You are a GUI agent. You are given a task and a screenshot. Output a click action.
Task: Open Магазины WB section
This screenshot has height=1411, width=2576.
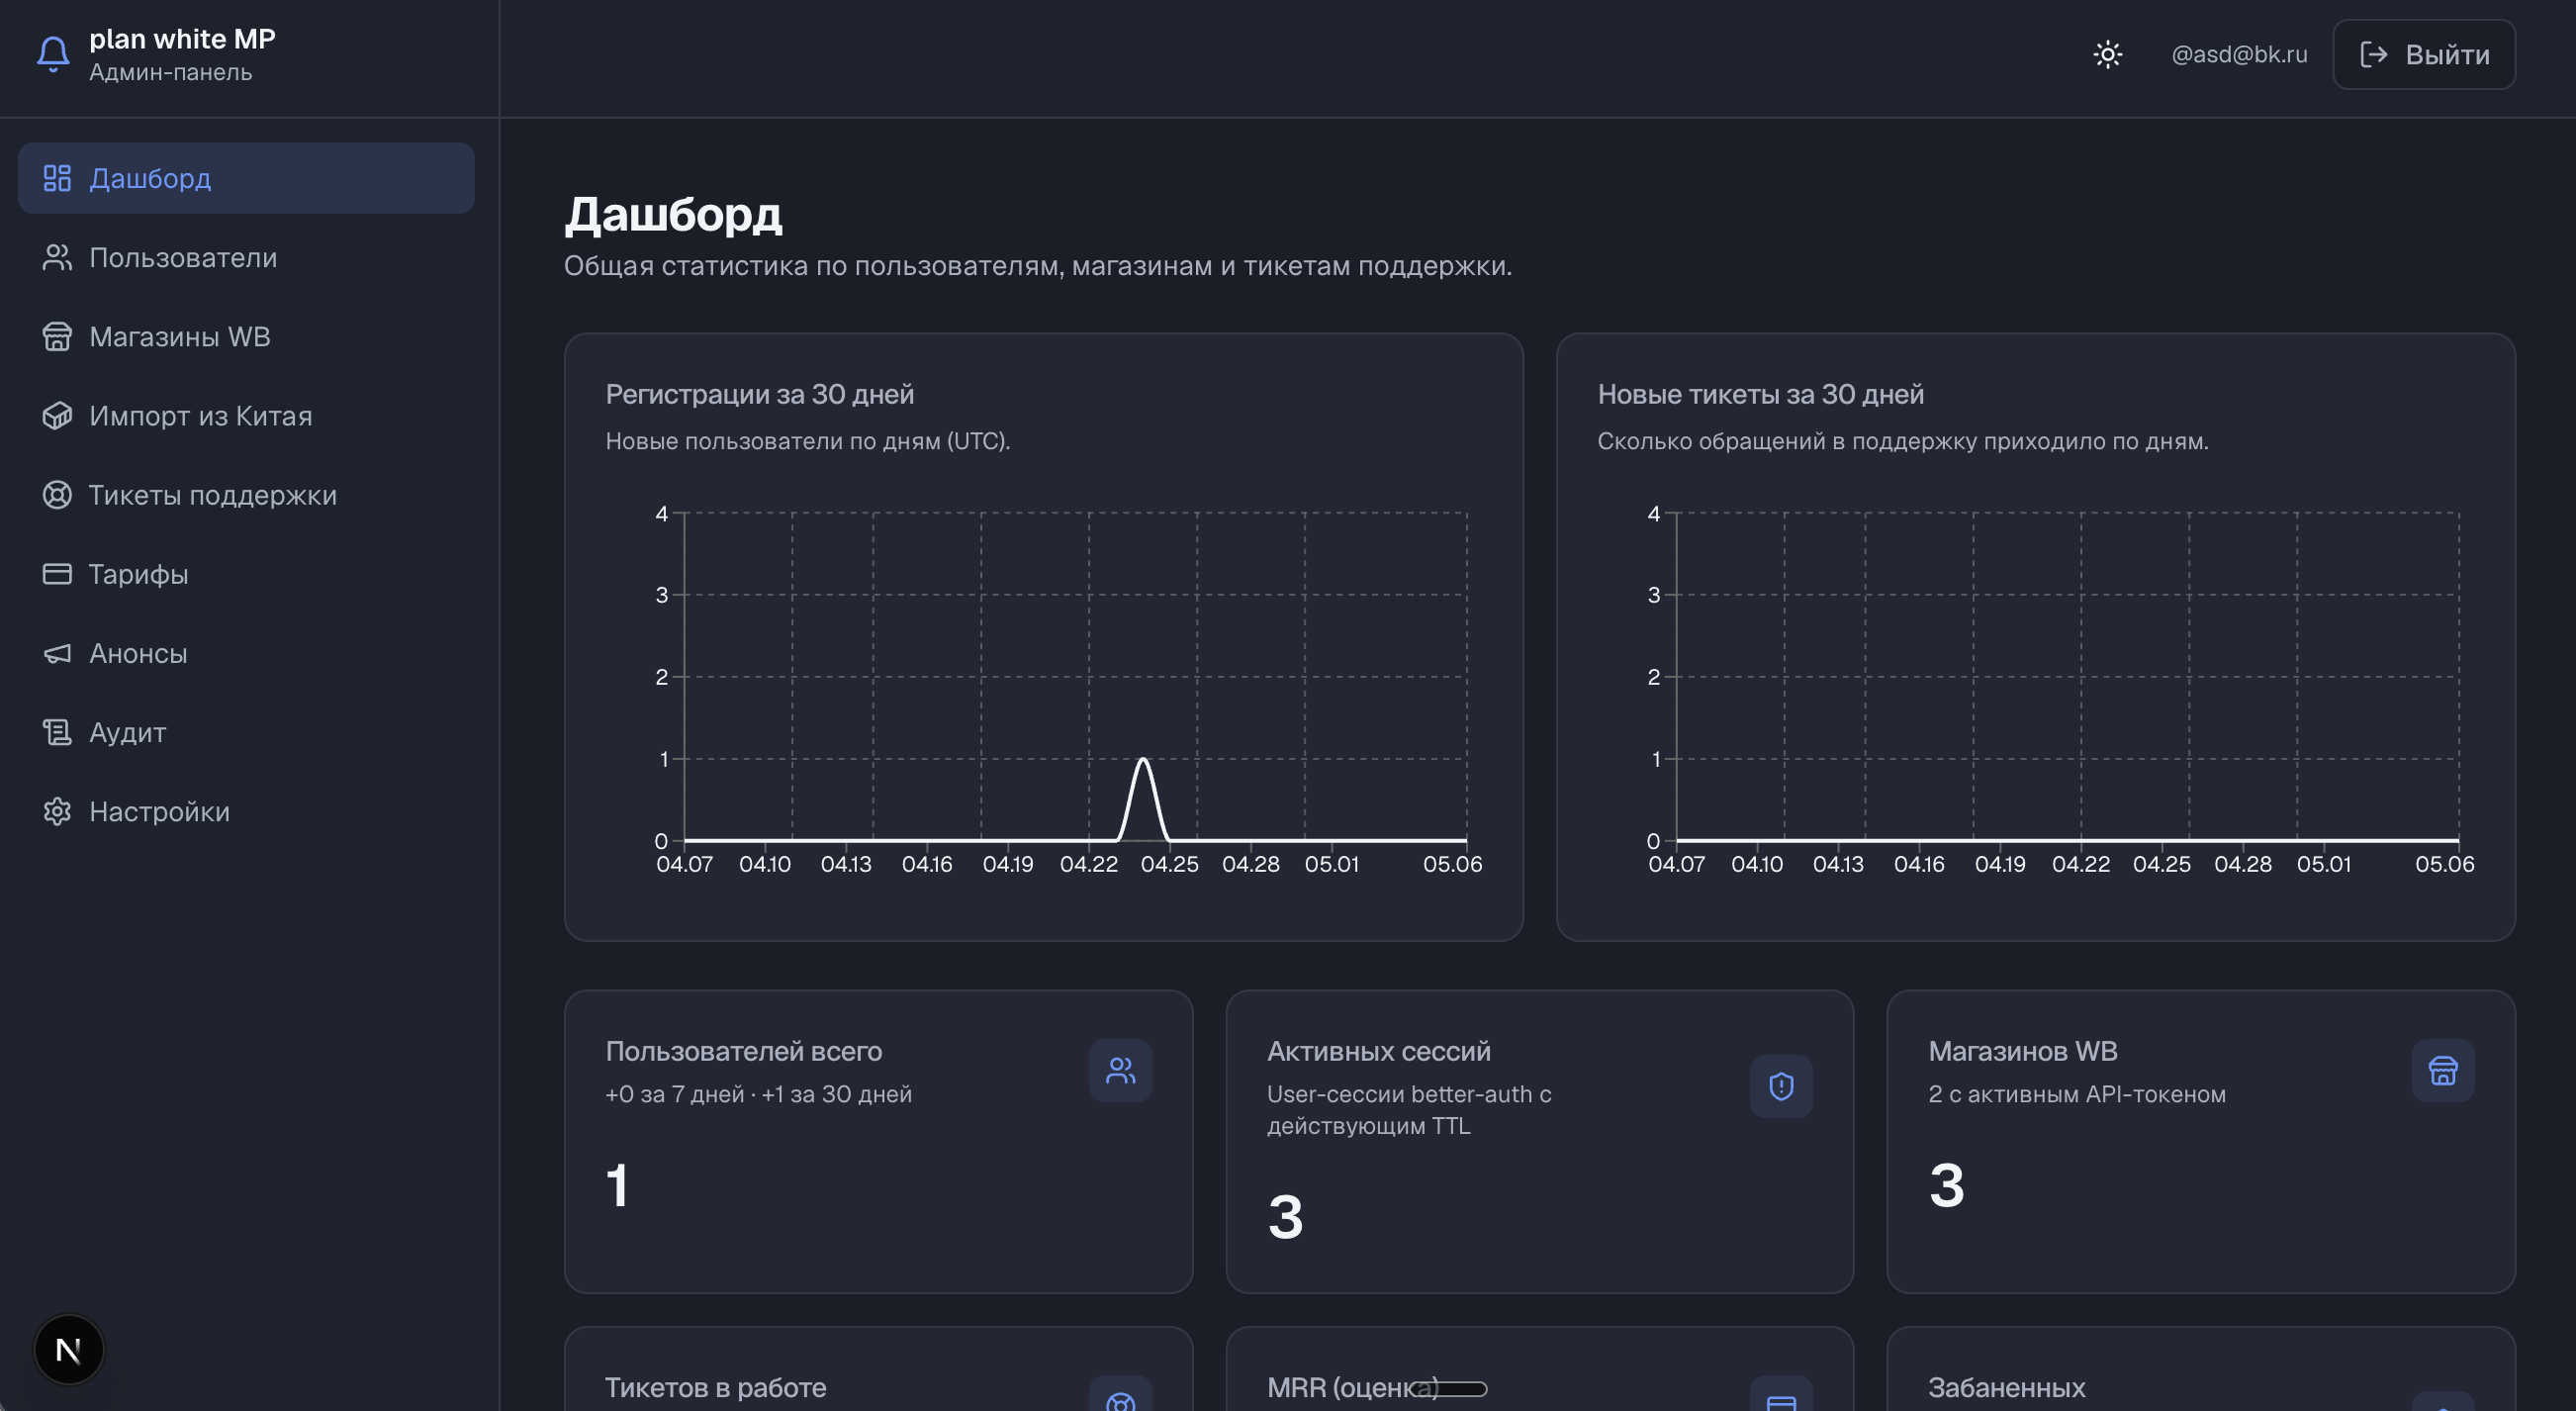click(246, 336)
